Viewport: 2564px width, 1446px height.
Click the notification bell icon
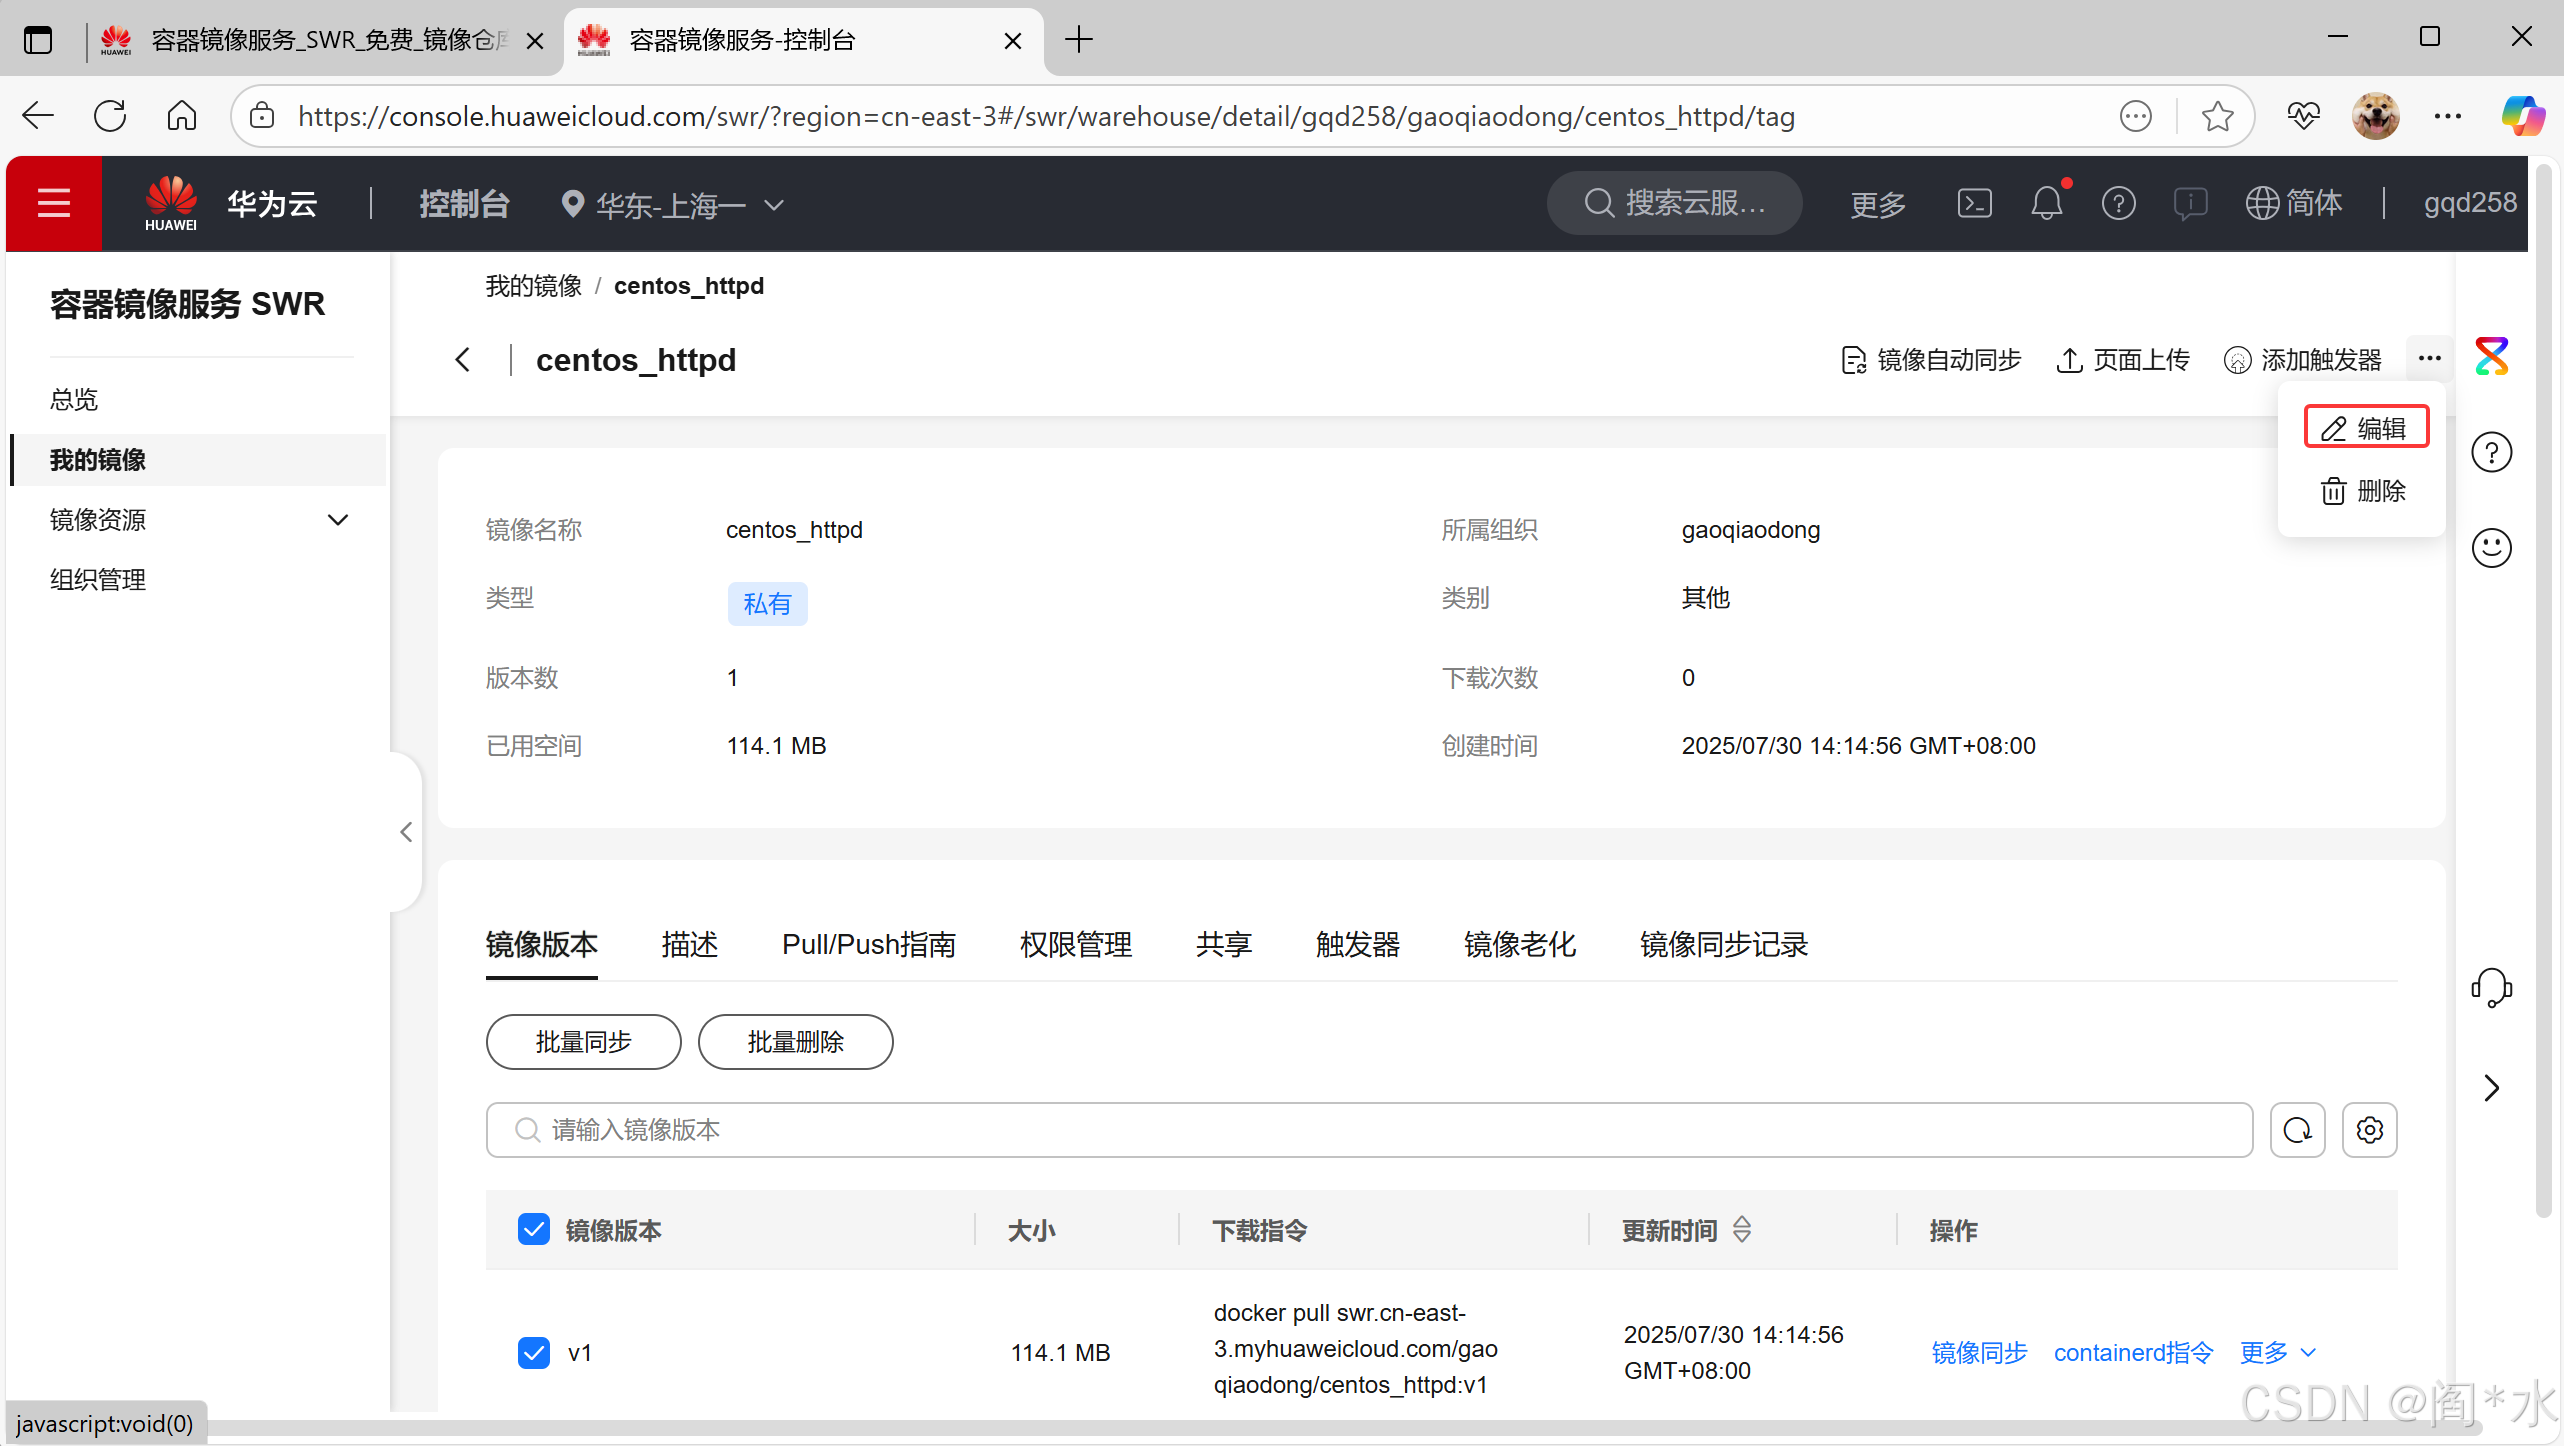pos(2046,204)
